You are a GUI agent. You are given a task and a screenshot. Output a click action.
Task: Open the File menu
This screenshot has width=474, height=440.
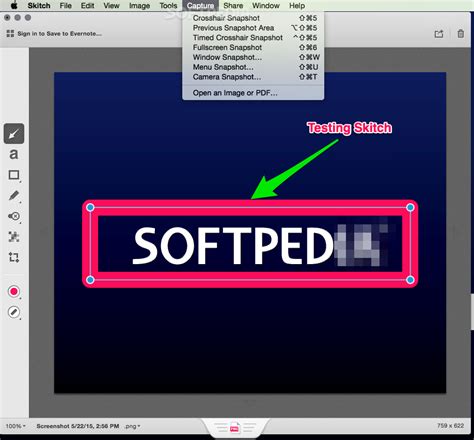click(x=66, y=6)
